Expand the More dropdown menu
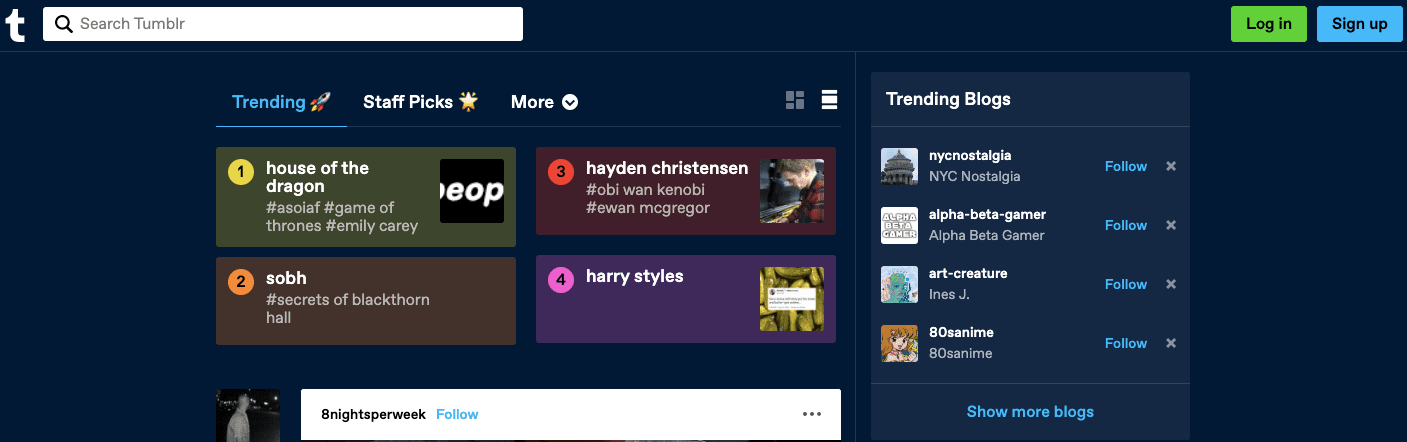Image resolution: width=1407 pixels, height=442 pixels. [x=544, y=102]
